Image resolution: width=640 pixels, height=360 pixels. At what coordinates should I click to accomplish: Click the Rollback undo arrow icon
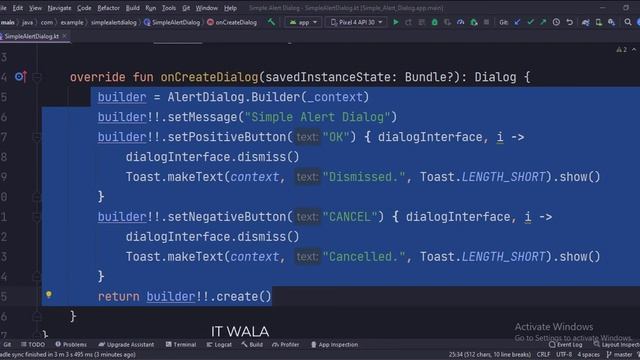(x=569, y=22)
